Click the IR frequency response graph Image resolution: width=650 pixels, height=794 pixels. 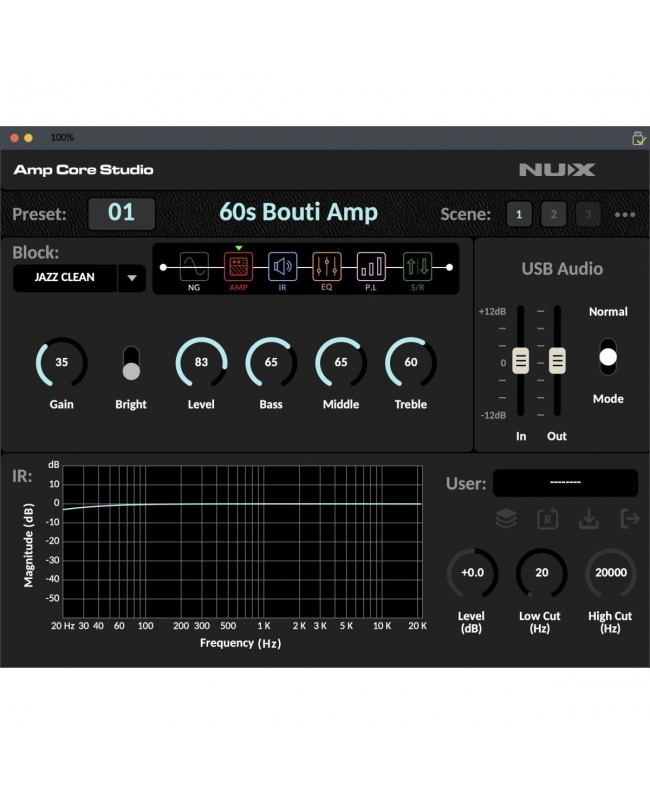coord(242,541)
